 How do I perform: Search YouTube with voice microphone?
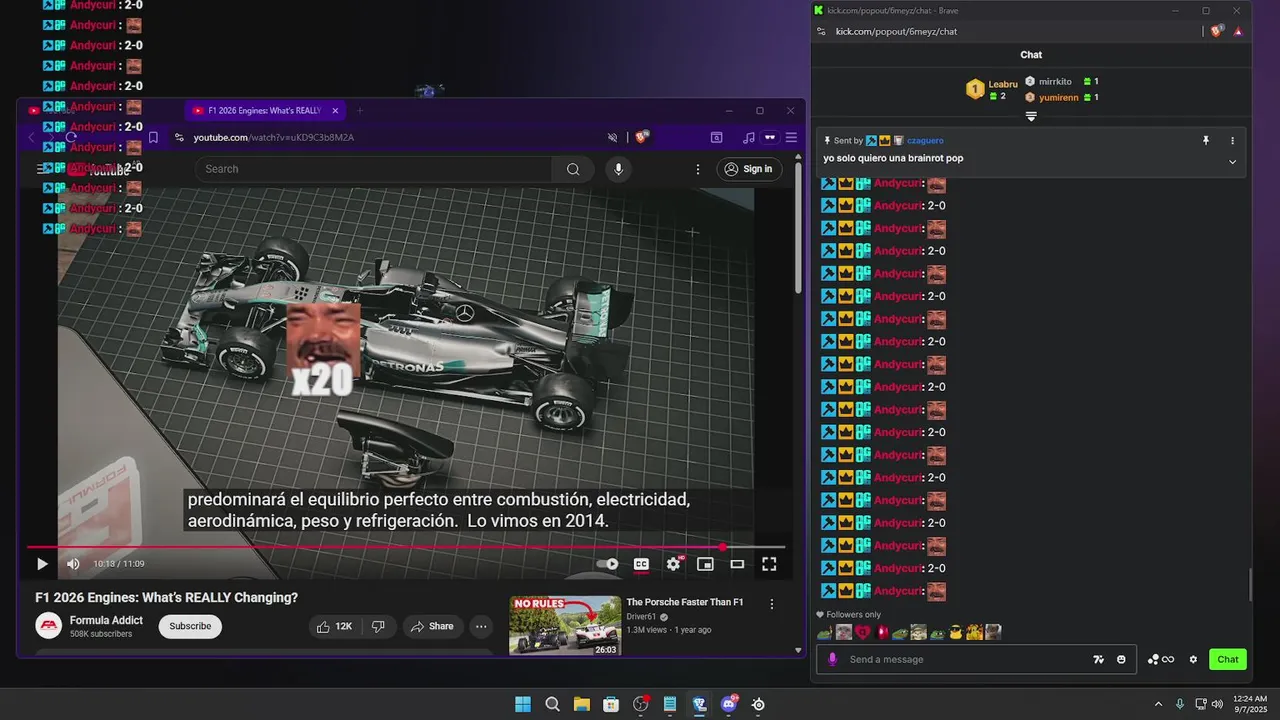point(618,169)
